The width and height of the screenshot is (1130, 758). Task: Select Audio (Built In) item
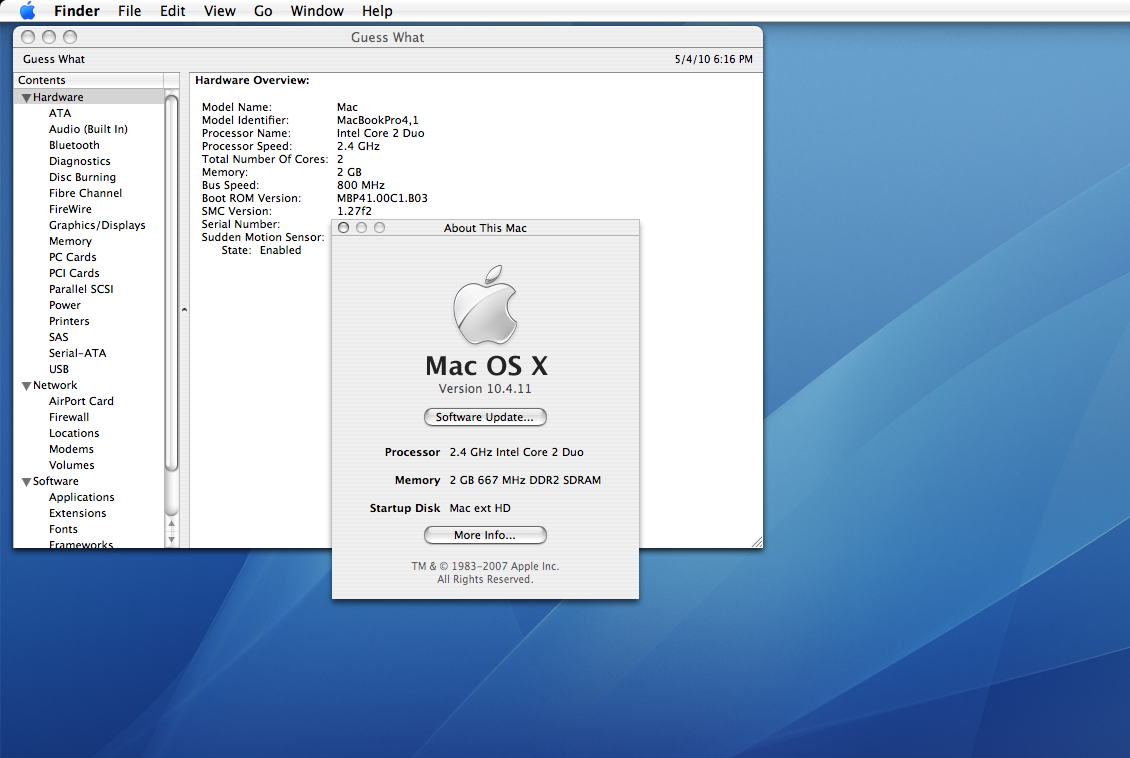pos(88,129)
